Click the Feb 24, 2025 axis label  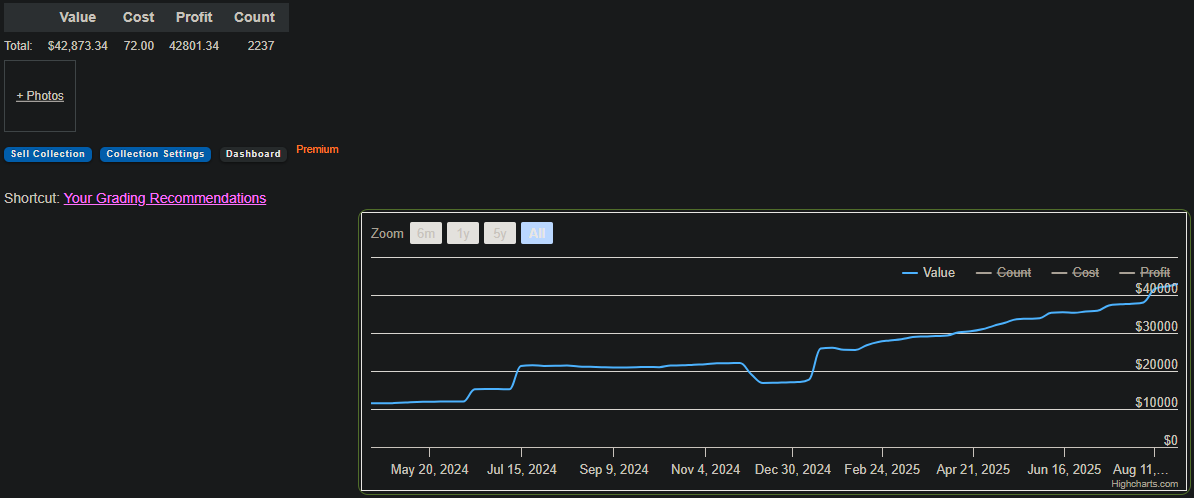(882, 469)
